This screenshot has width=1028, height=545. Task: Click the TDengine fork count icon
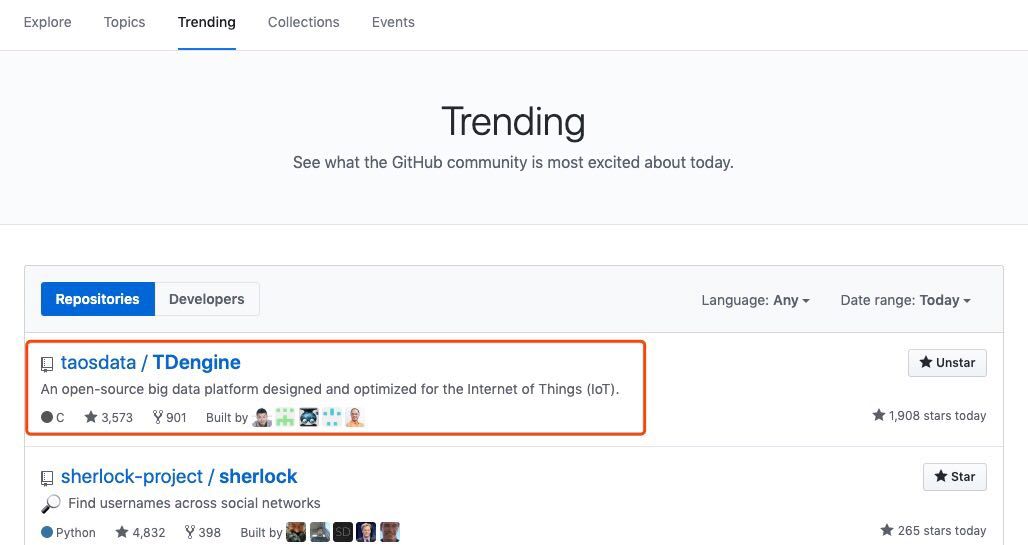(158, 417)
